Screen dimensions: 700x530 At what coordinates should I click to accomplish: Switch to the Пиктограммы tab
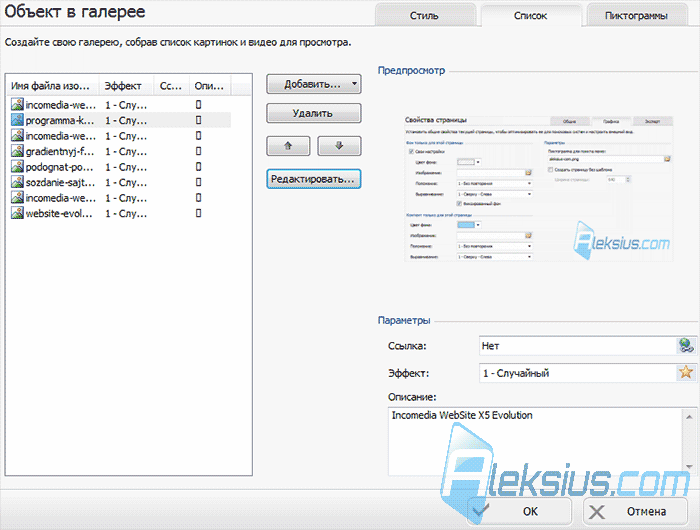point(636,15)
